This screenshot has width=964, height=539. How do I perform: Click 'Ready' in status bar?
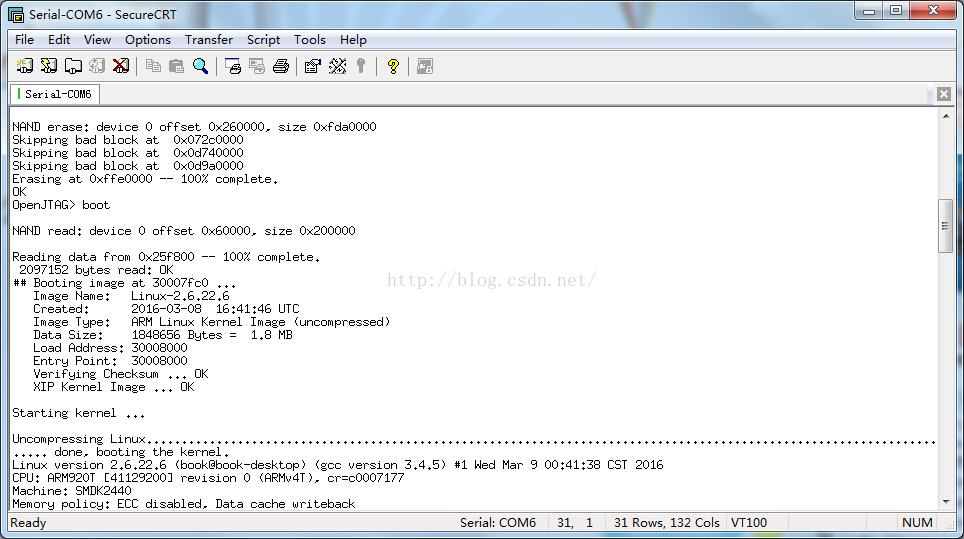tap(28, 522)
